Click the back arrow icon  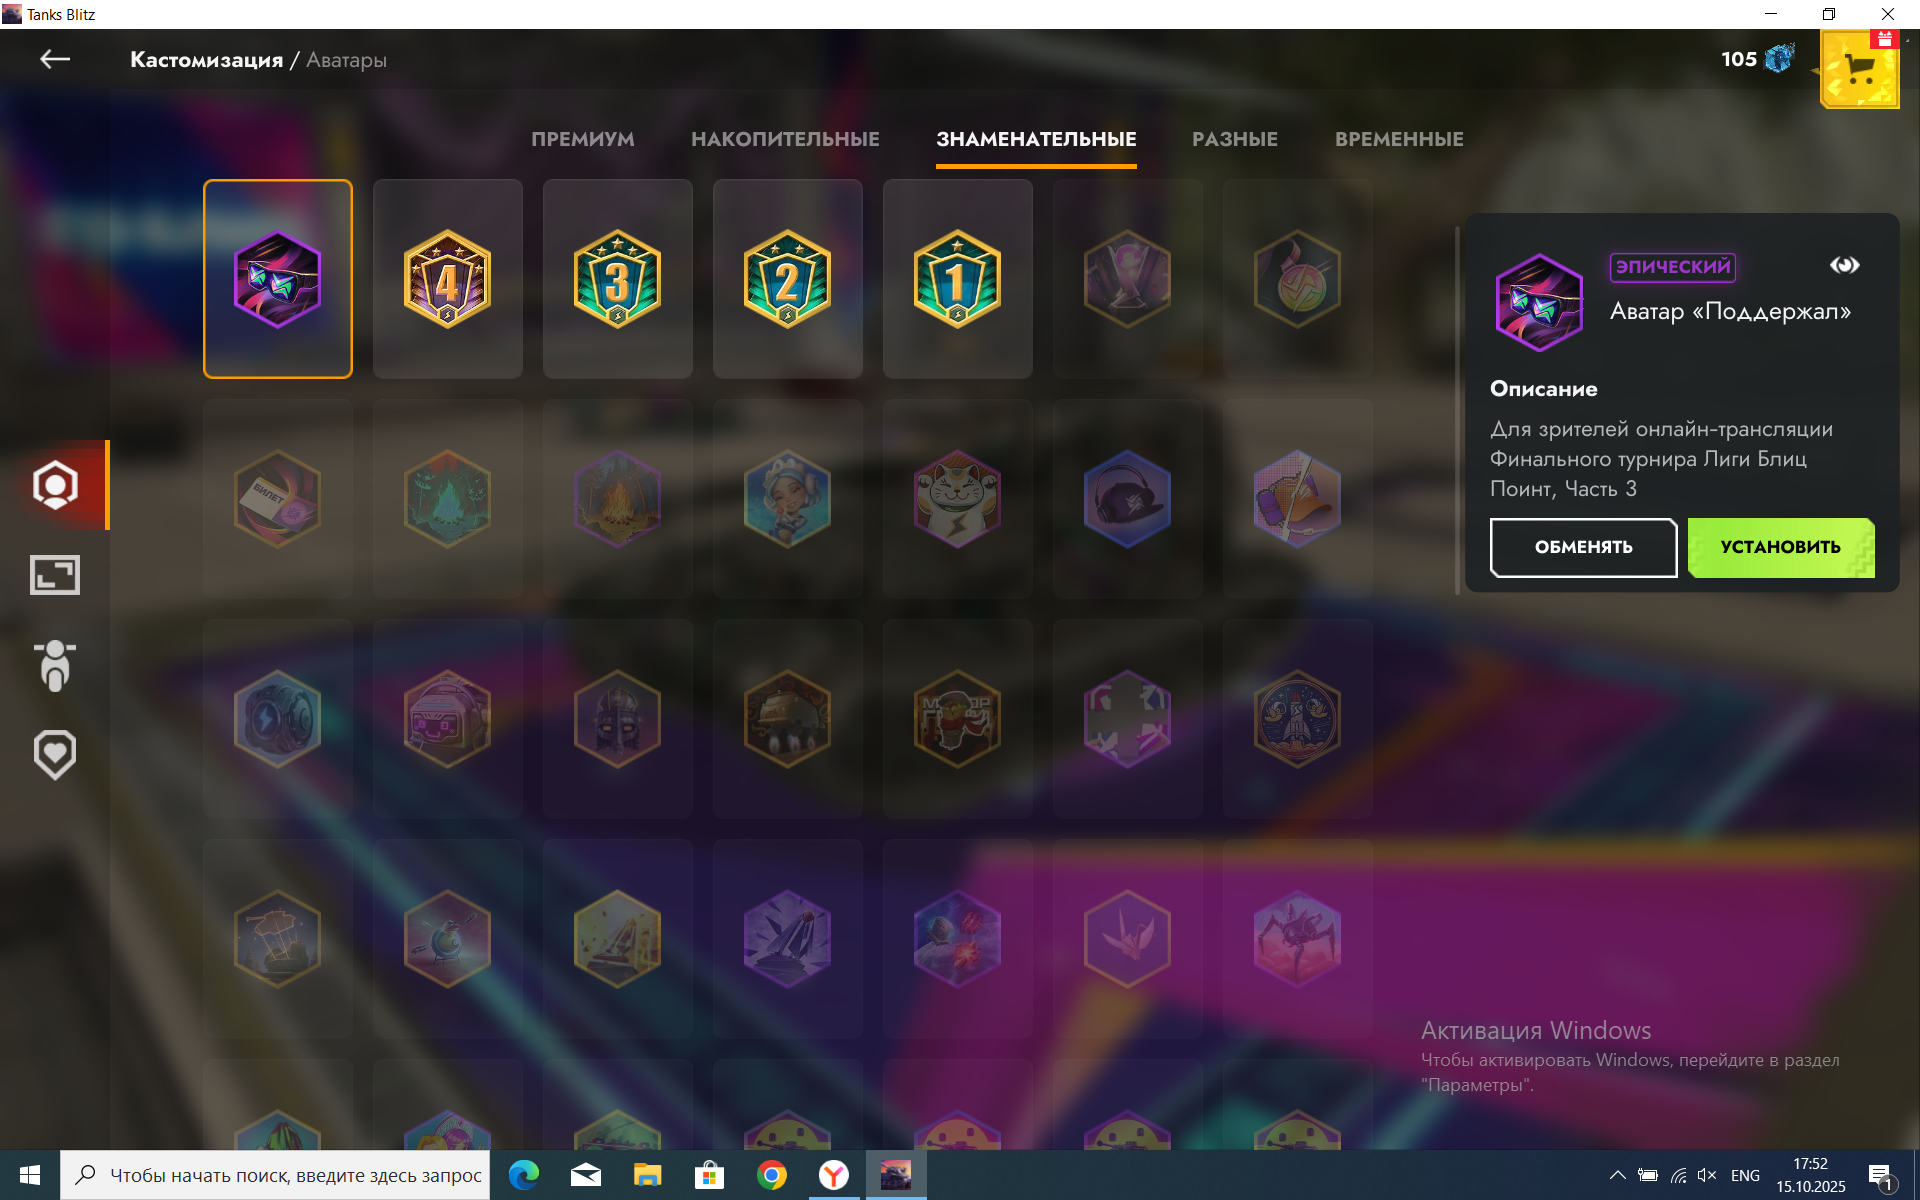pos(55,60)
